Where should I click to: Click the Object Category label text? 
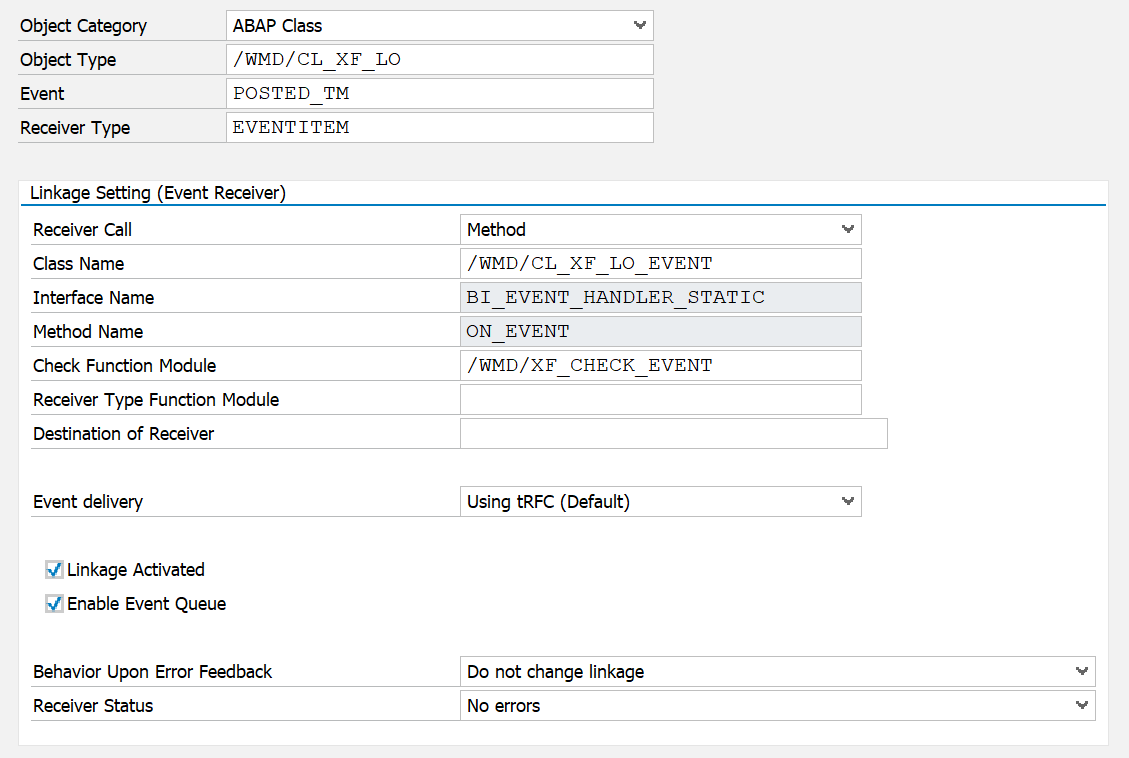tap(83, 26)
